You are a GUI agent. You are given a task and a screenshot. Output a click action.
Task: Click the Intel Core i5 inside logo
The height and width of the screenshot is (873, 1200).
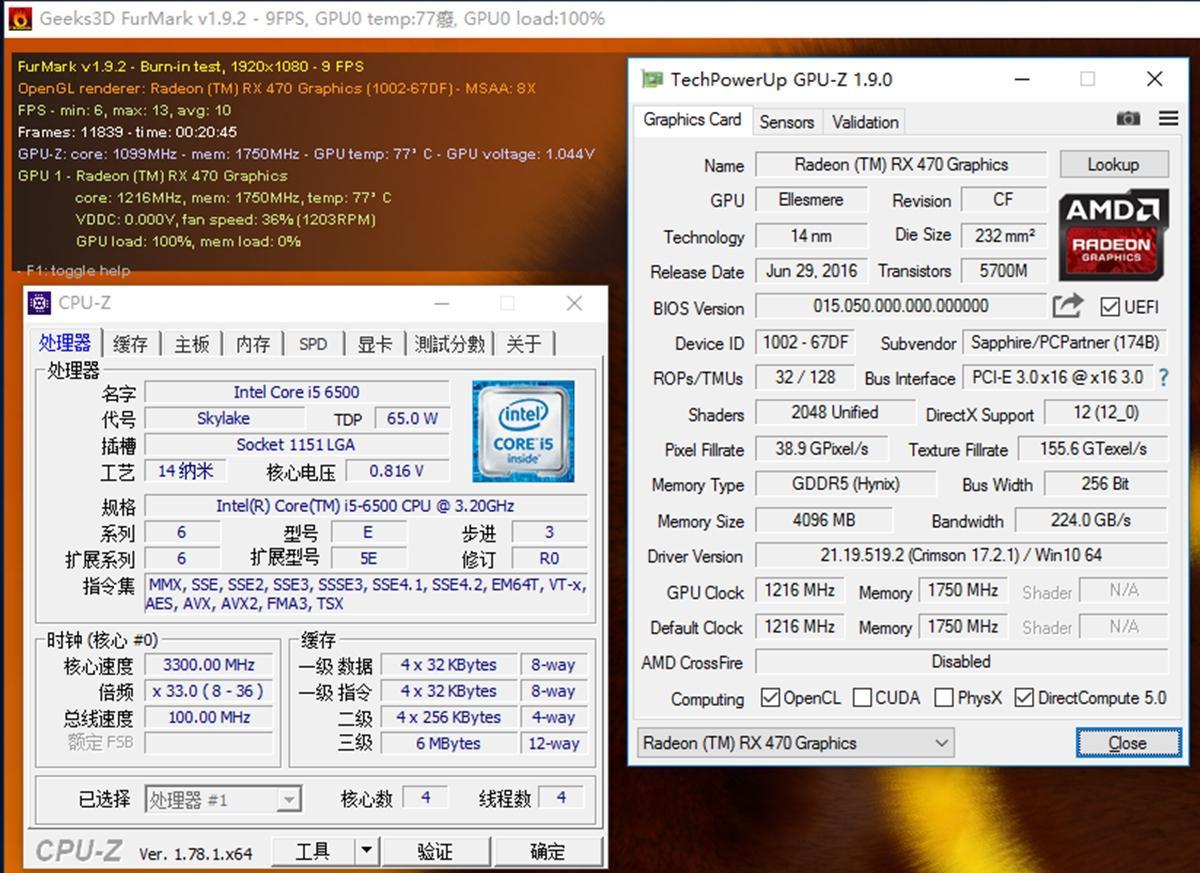[523, 430]
